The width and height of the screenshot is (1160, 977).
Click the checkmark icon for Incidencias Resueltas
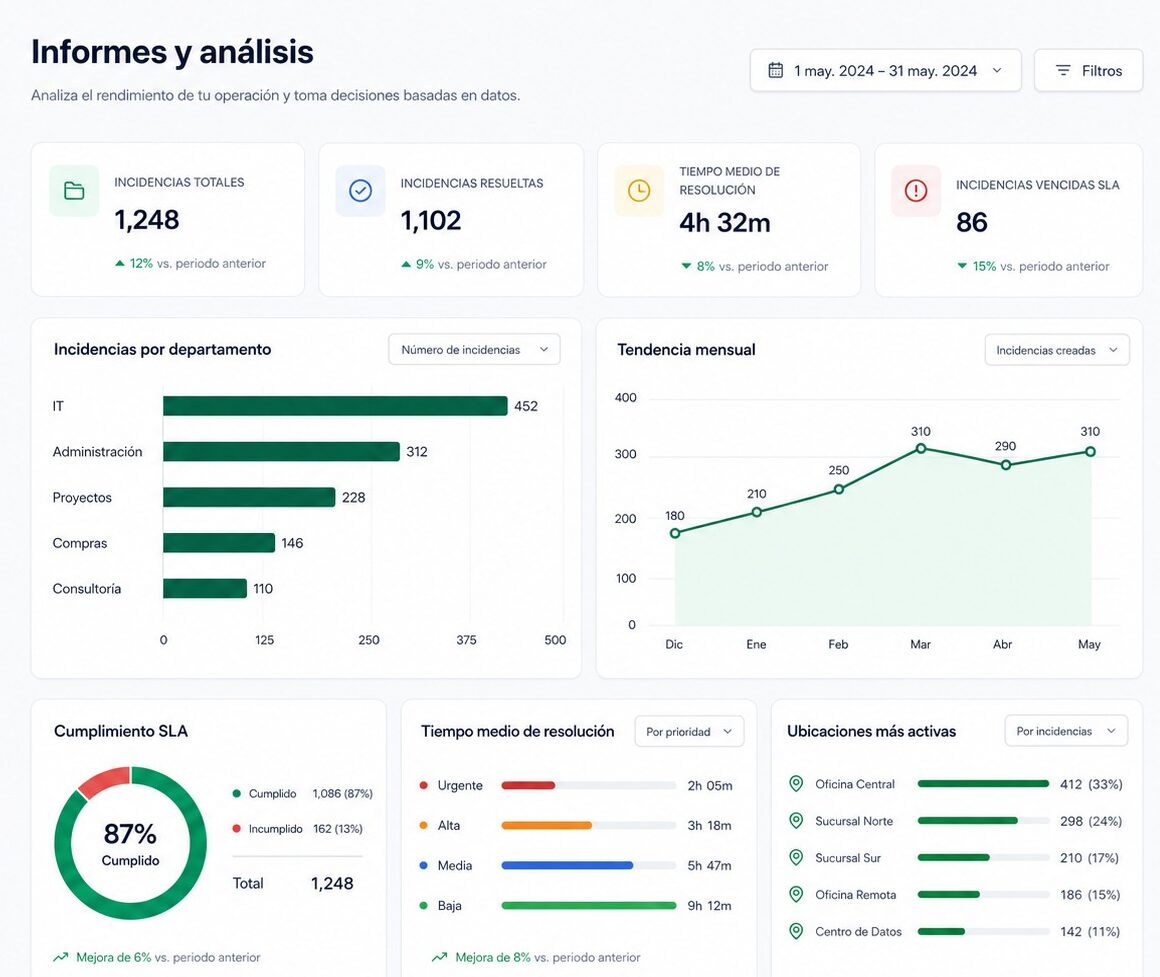360,191
